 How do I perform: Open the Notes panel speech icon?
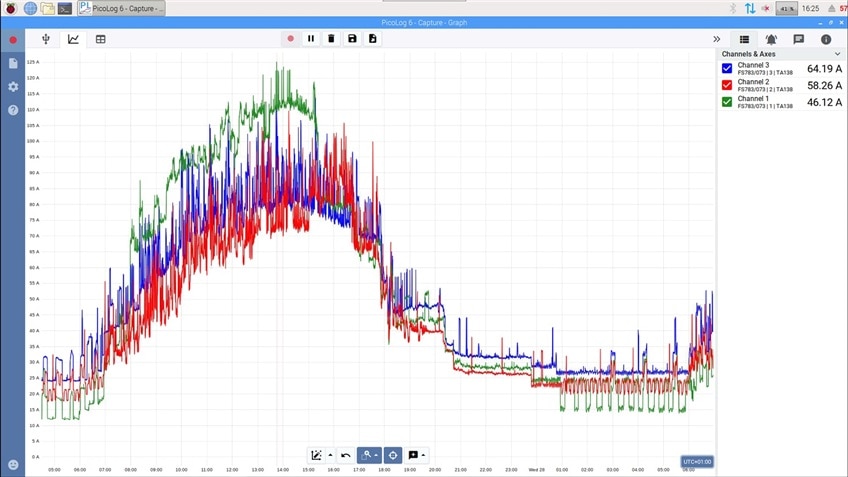click(798, 39)
